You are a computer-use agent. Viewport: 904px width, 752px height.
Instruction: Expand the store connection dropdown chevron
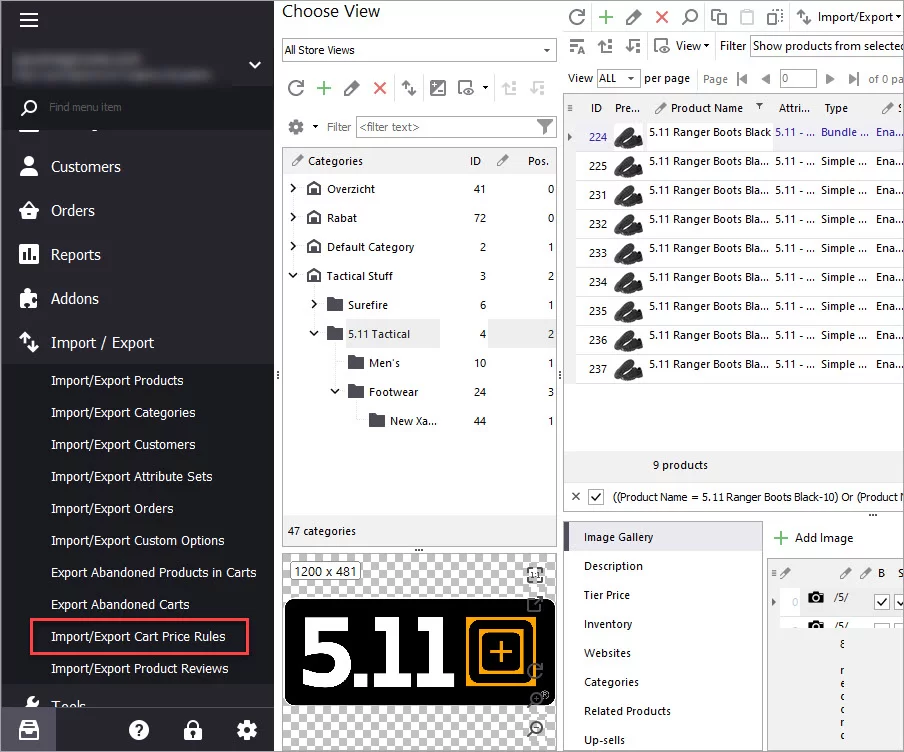pyautogui.click(x=254, y=65)
